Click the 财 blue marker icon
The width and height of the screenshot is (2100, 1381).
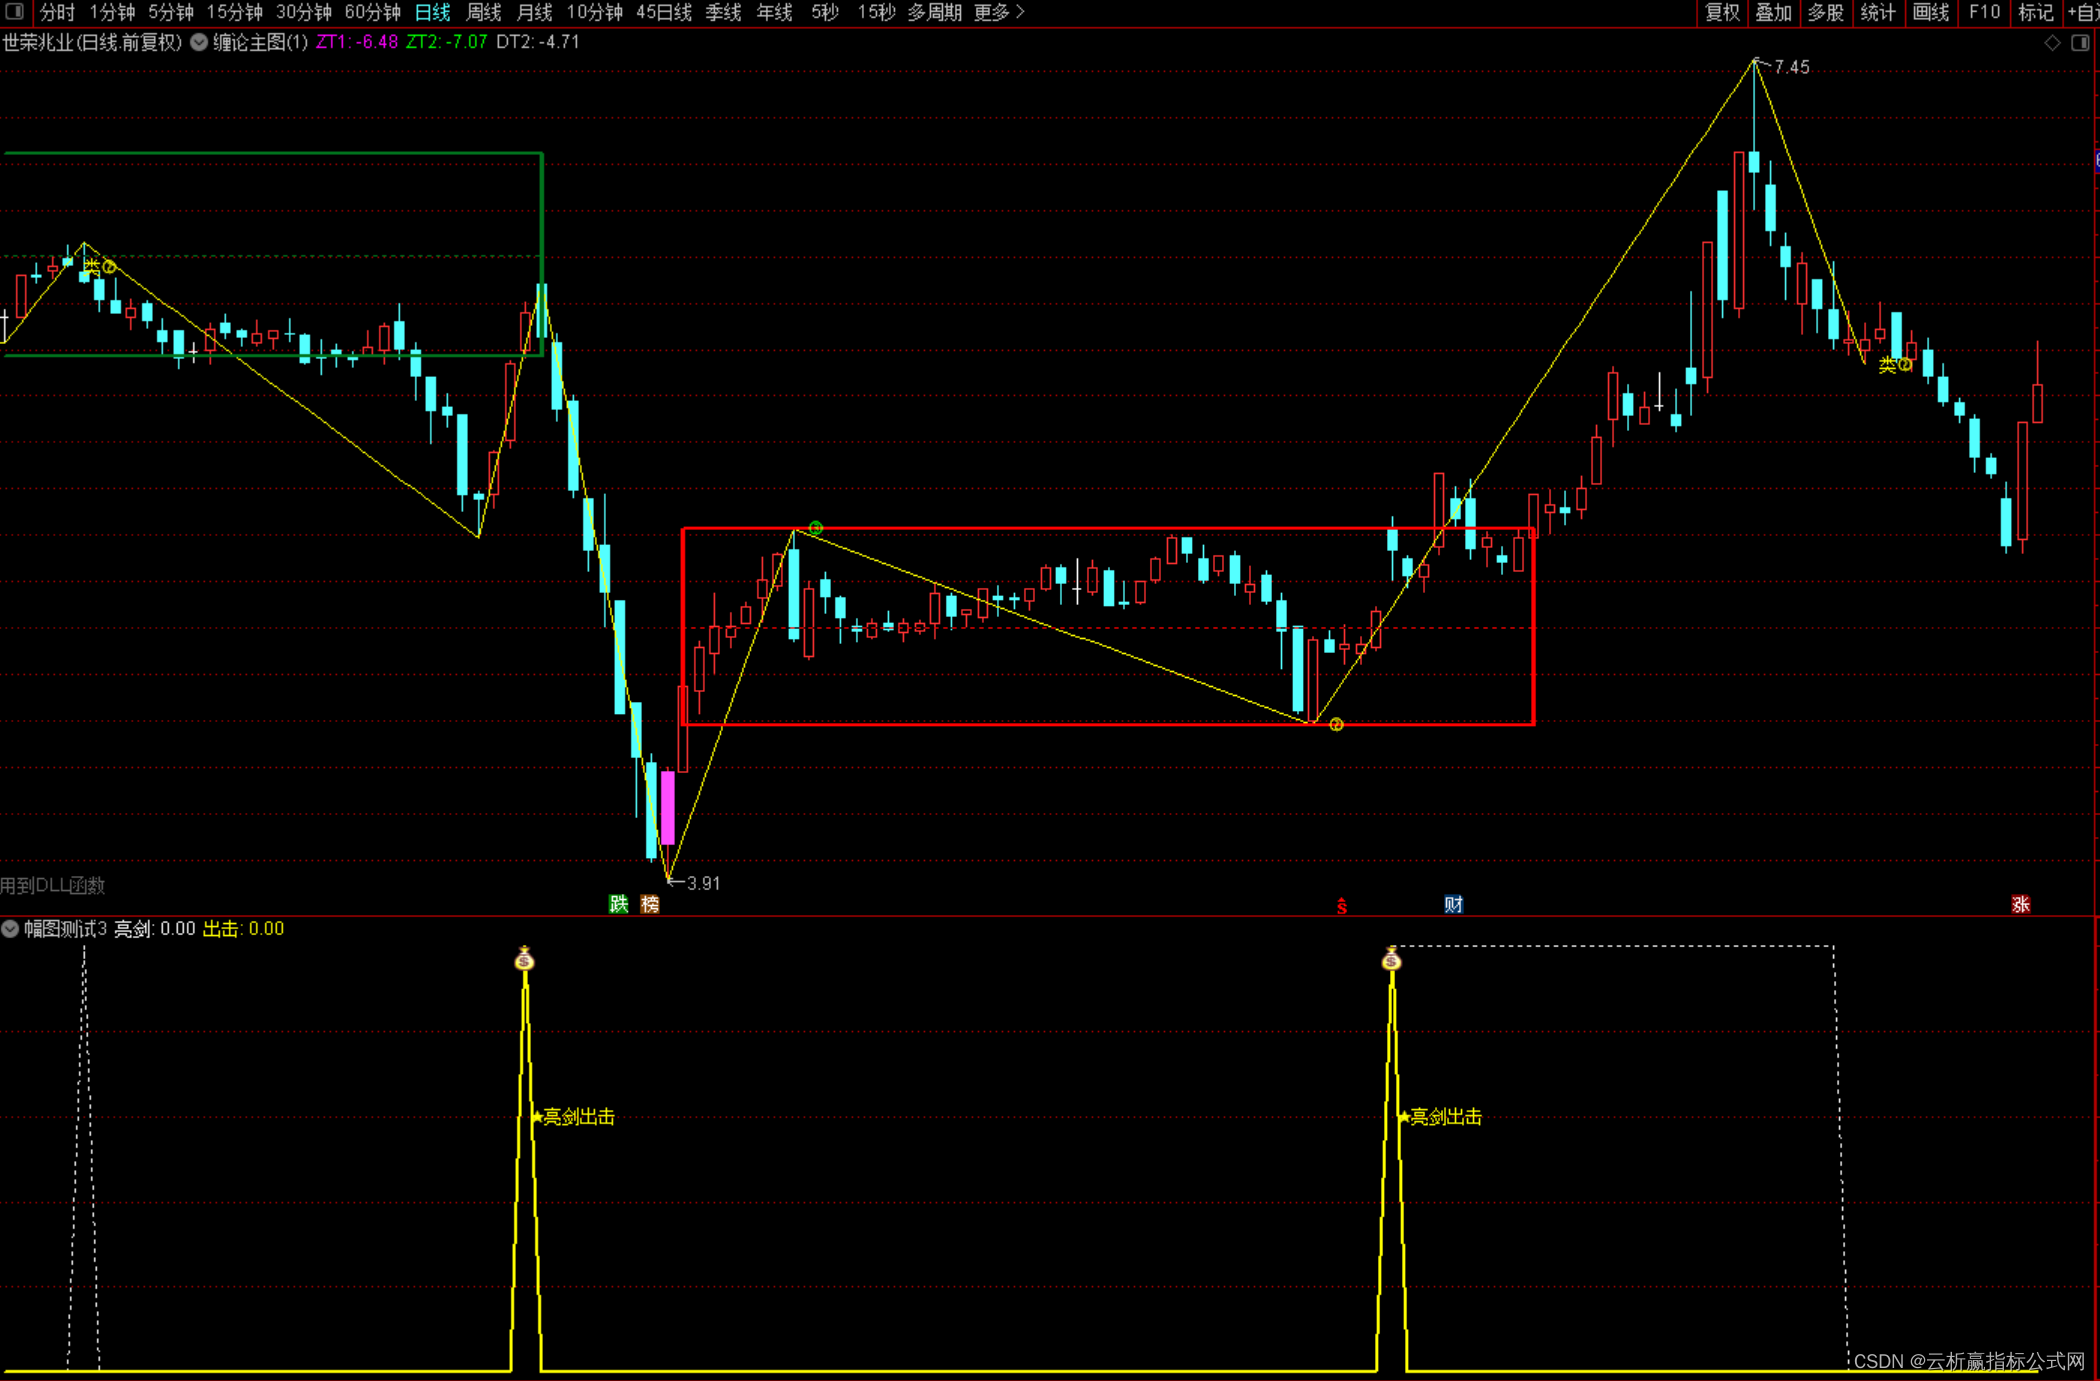[1454, 904]
